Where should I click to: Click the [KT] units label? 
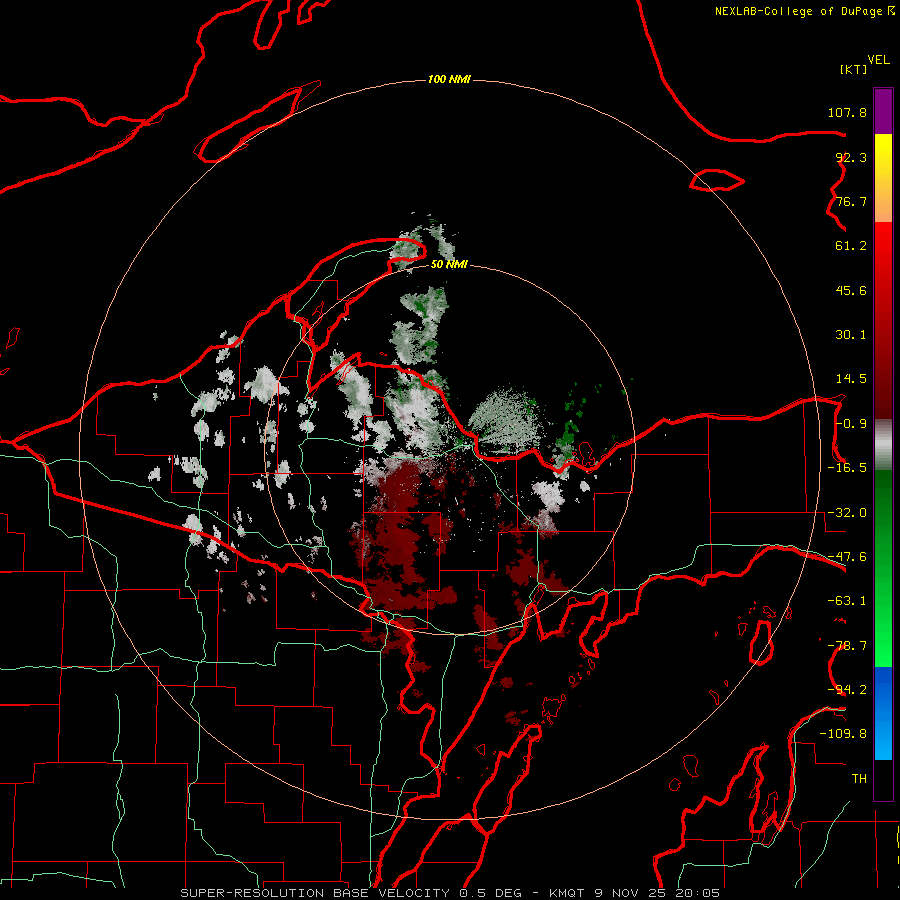[x=854, y=69]
